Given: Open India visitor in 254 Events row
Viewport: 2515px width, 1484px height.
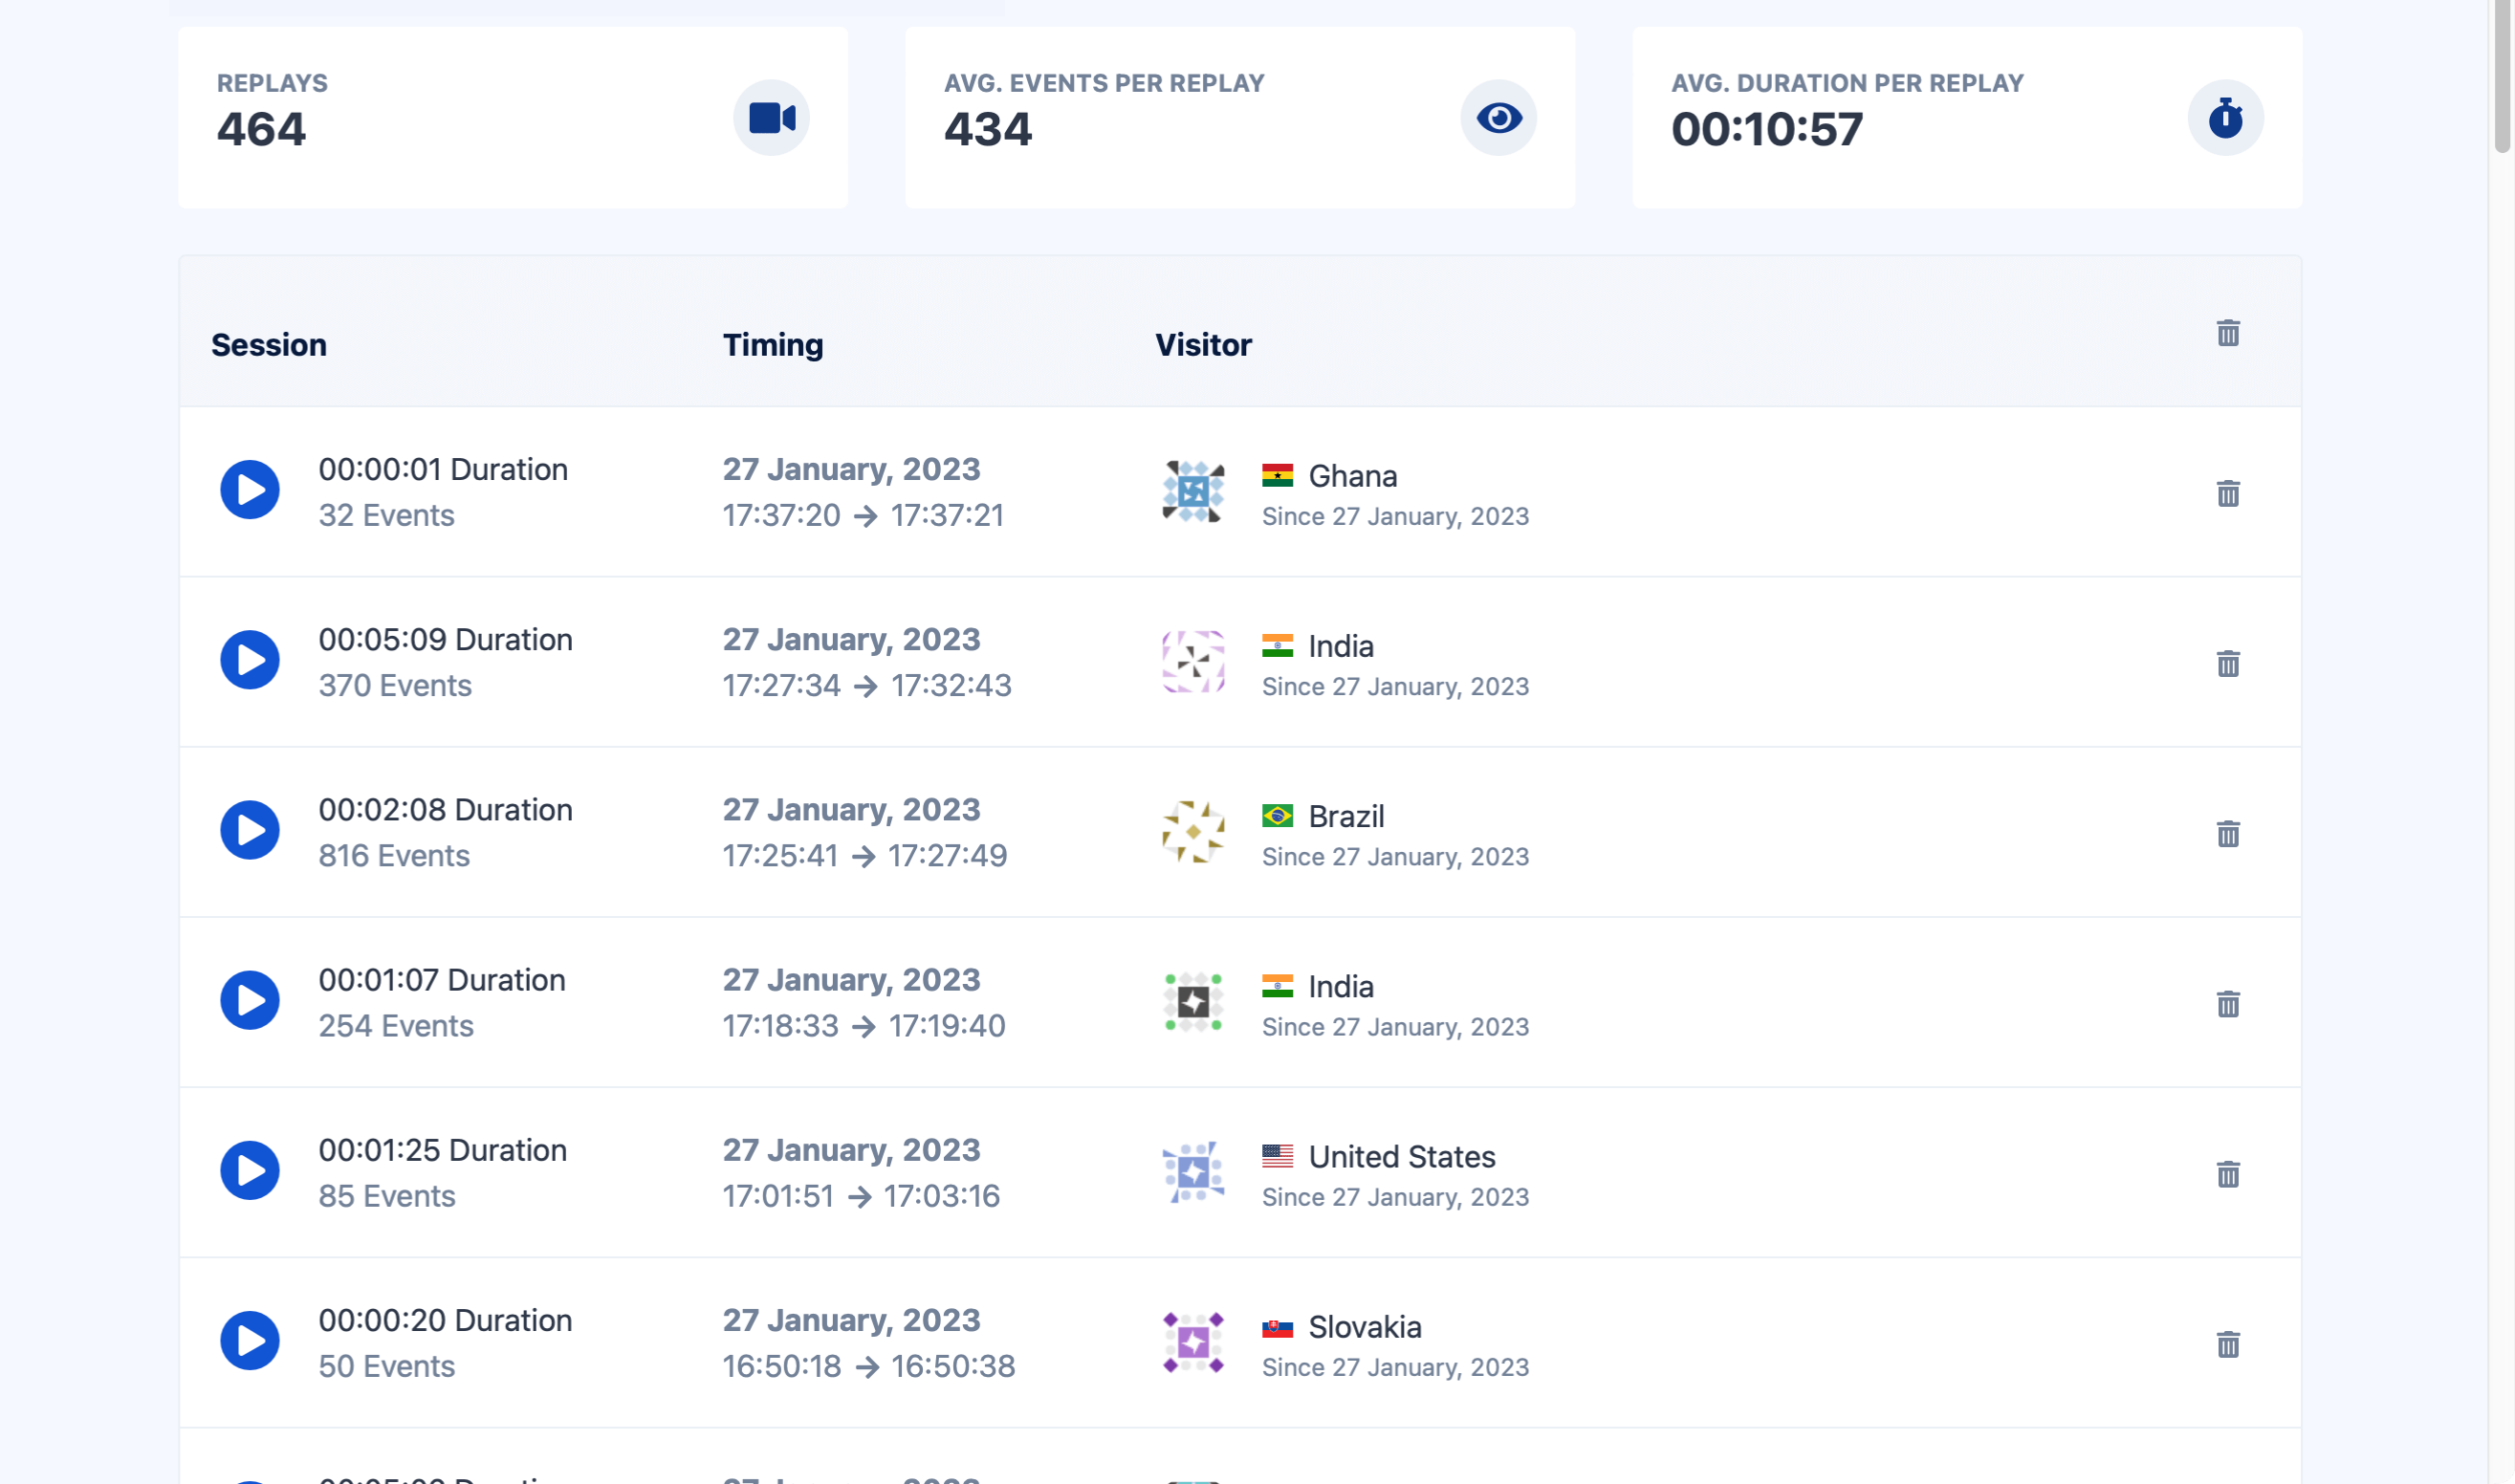Looking at the screenshot, I should (x=1341, y=986).
